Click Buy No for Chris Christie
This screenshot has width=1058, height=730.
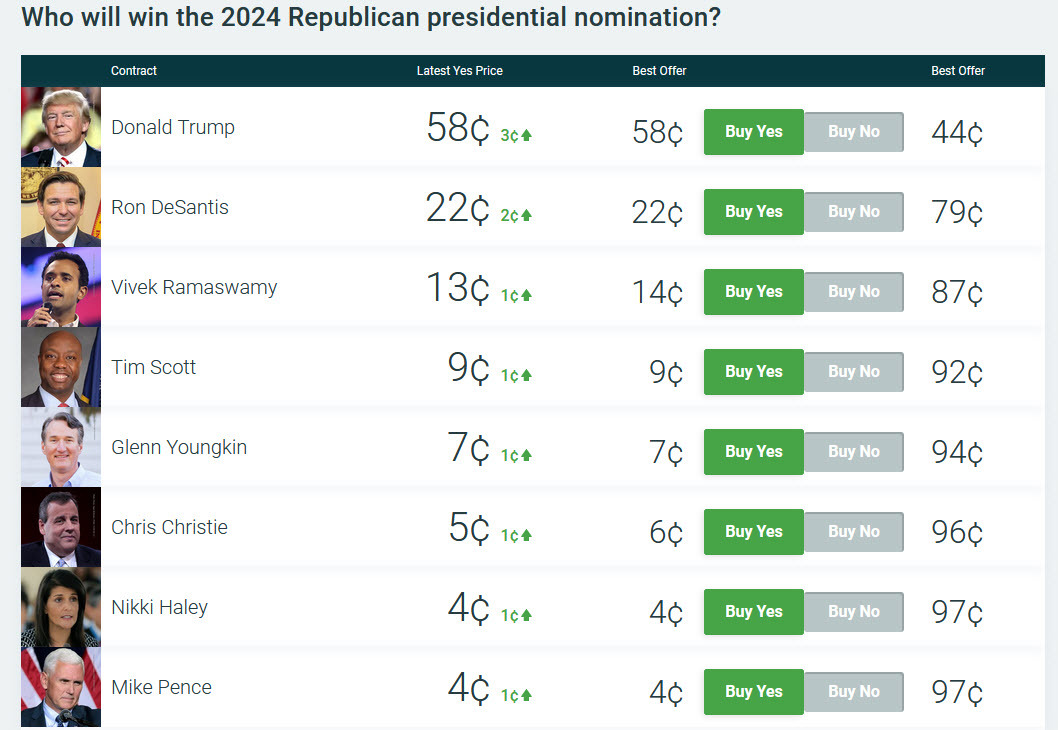click(x=853, y=531)
